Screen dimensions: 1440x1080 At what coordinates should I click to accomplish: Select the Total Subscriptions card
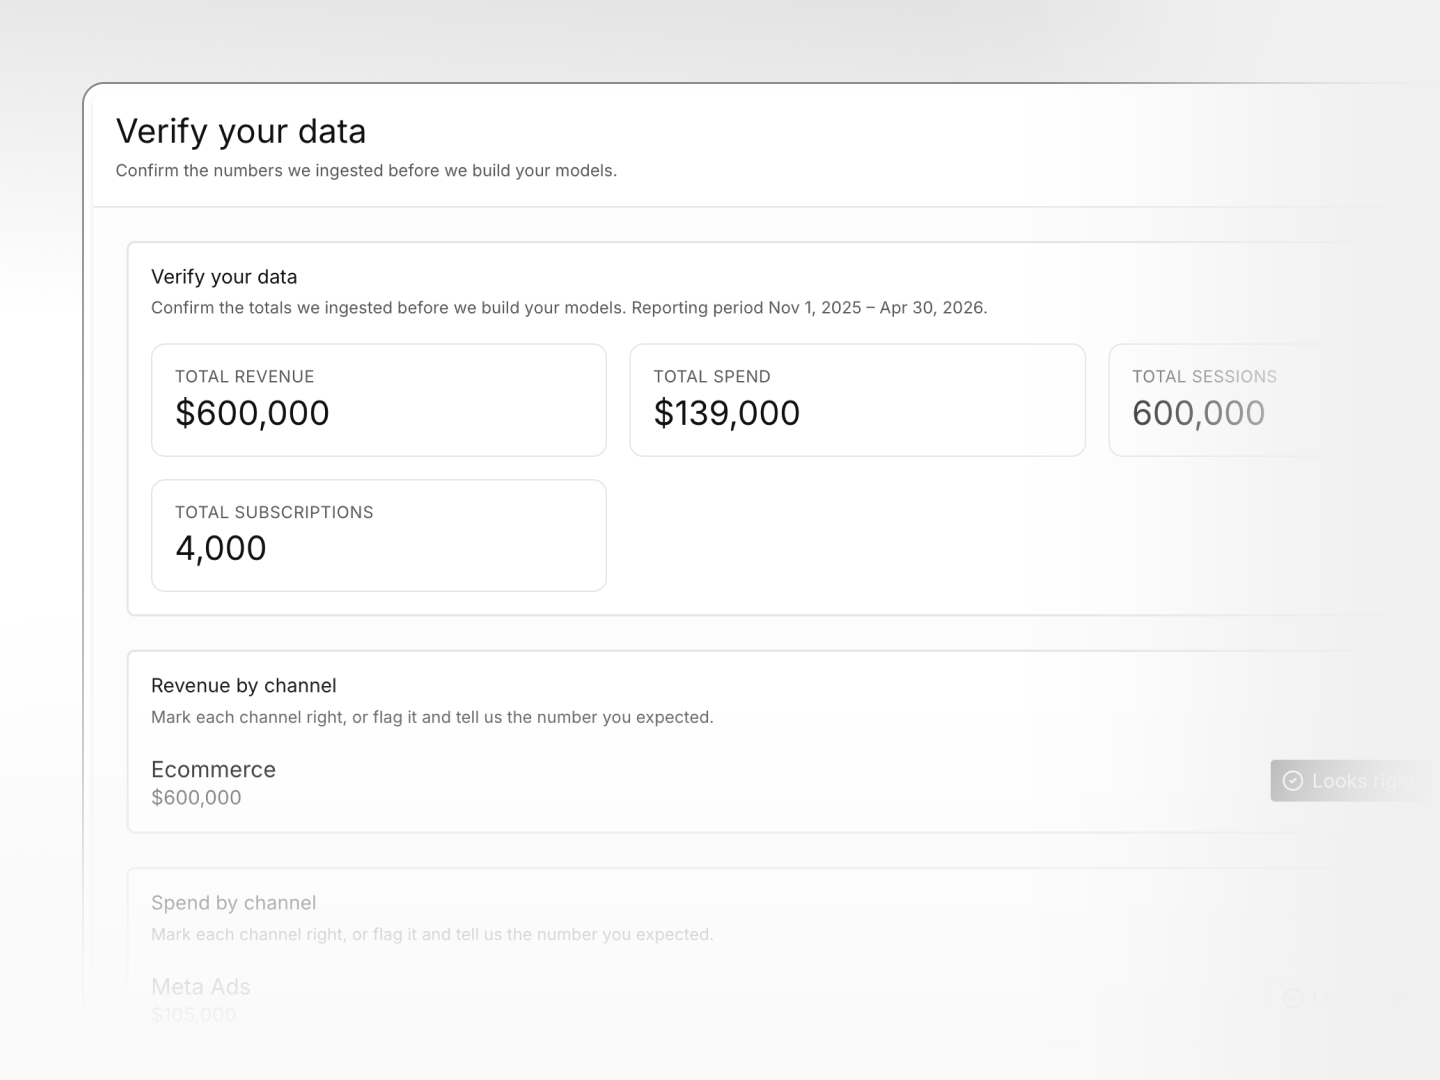379,535
